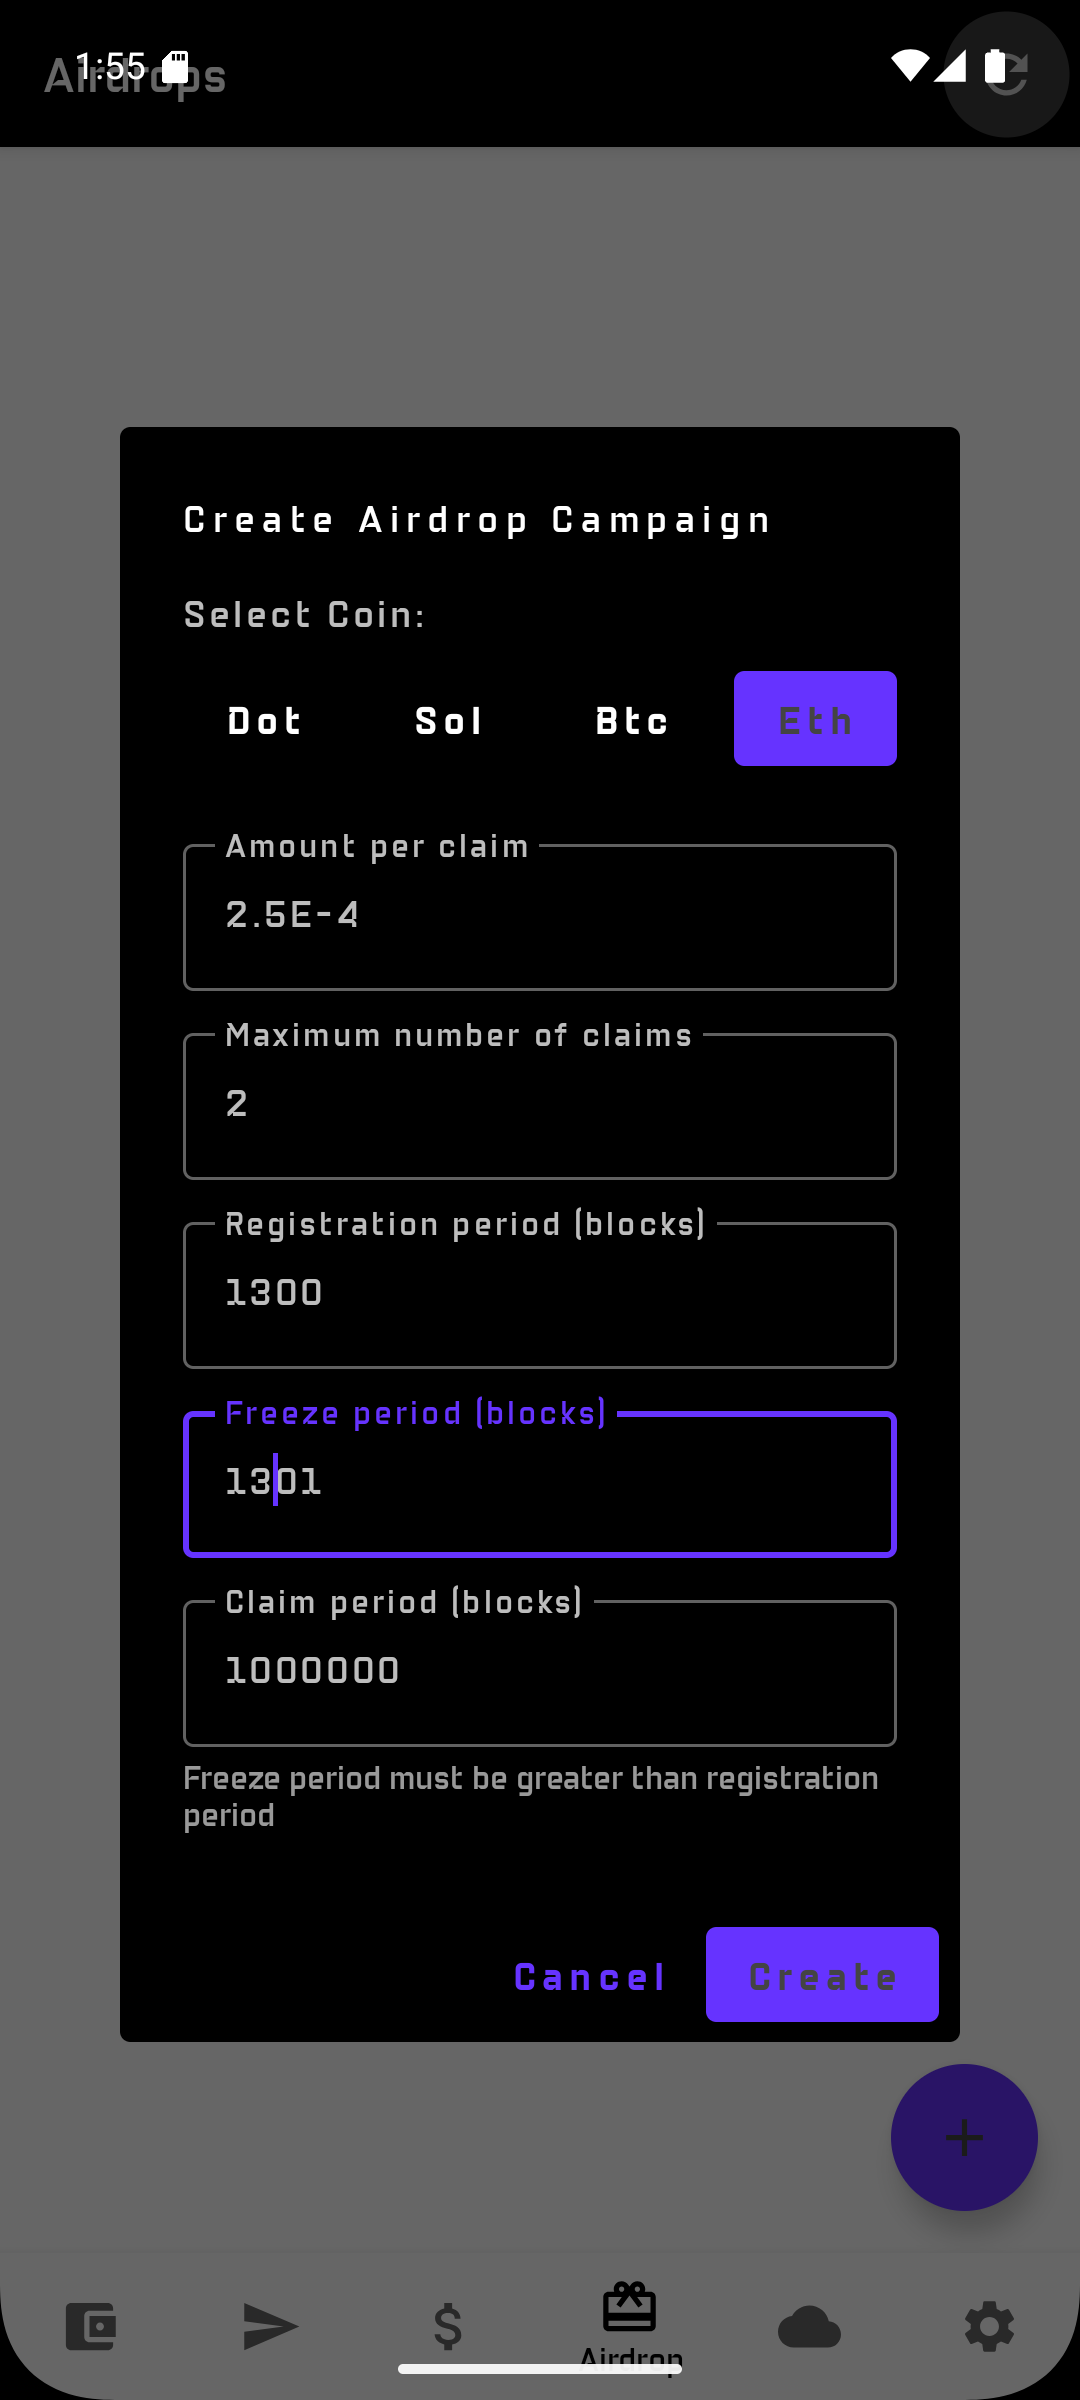Select the Btc coin option
This screenshot has height=2400, width=1080.
coord(632,720)
